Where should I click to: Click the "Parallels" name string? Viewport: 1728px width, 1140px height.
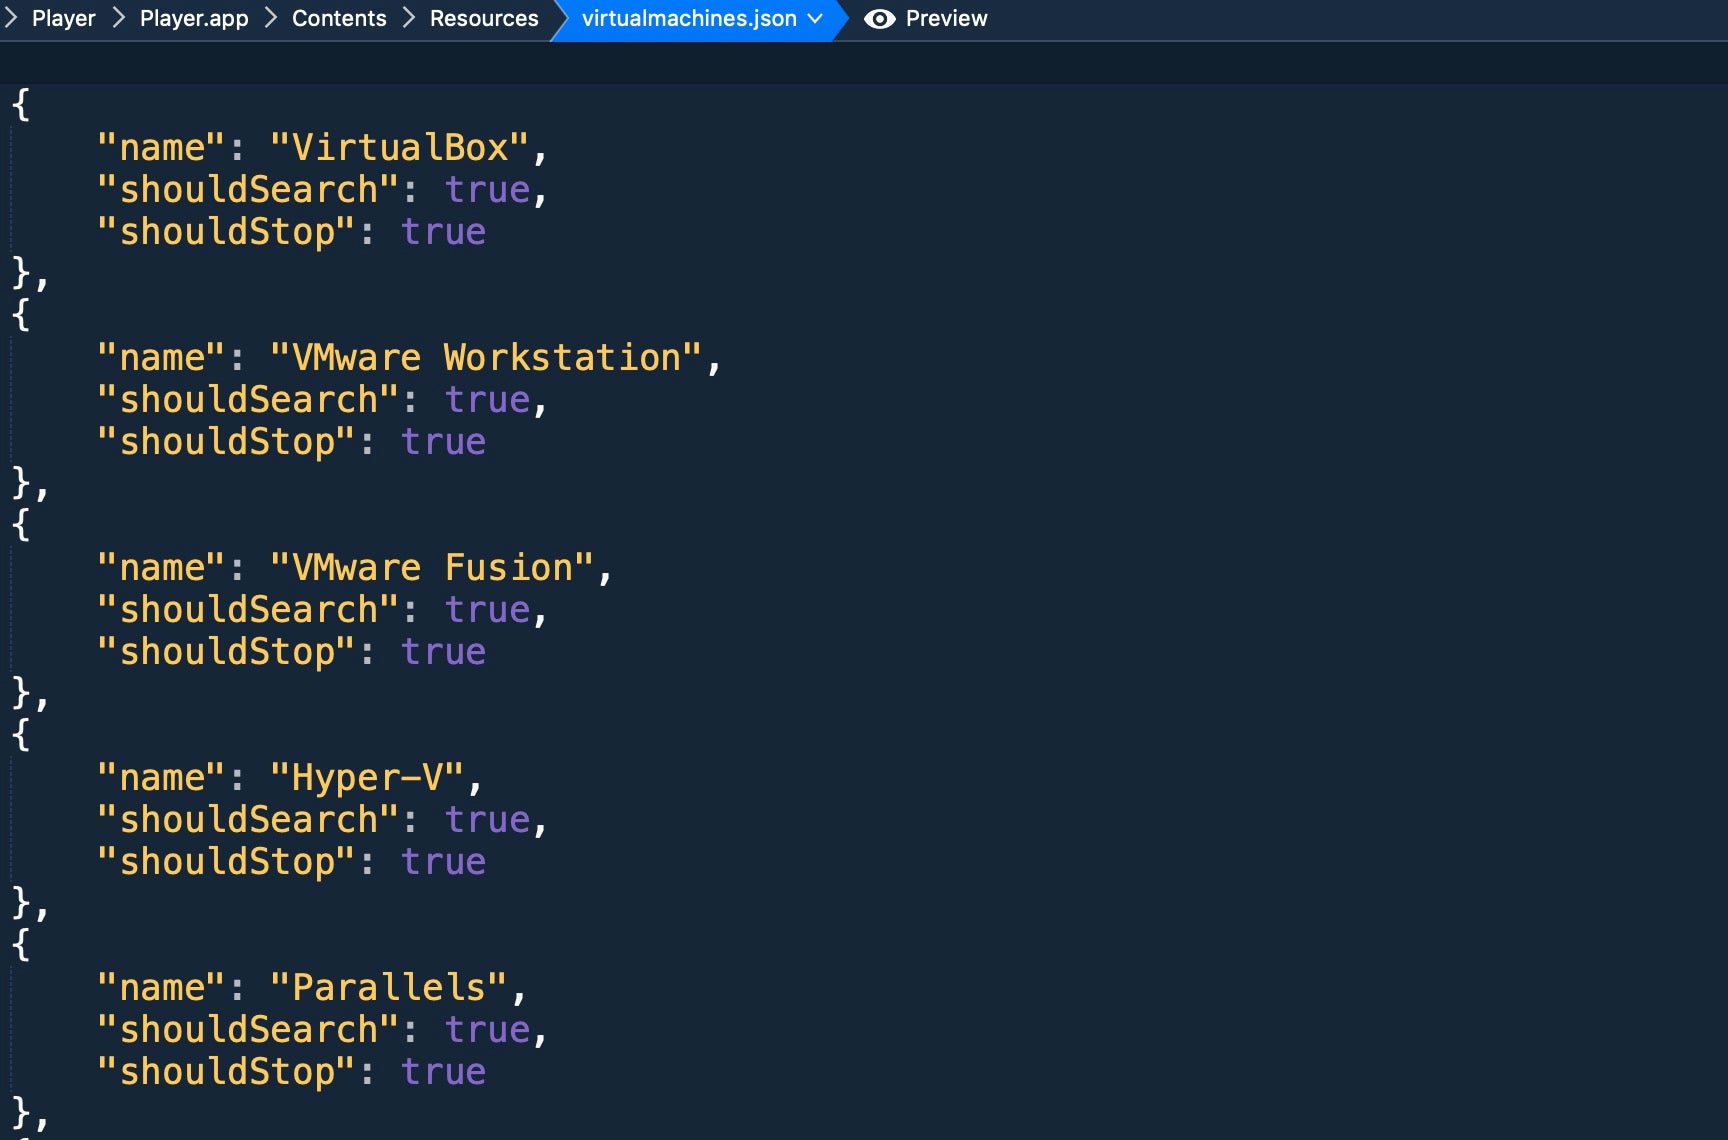(x=388, y=988)
